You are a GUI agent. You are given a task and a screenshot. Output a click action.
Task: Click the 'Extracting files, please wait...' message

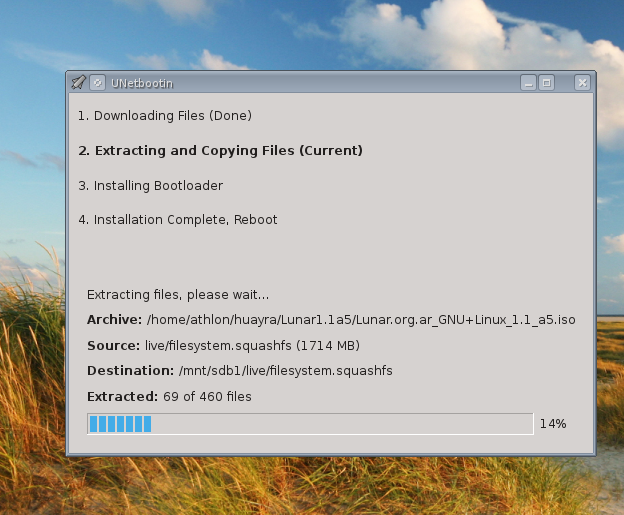(178, 295)
